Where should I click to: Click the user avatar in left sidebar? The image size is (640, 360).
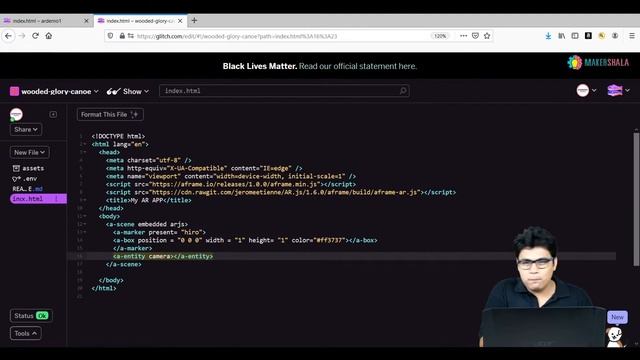point(16,114)
